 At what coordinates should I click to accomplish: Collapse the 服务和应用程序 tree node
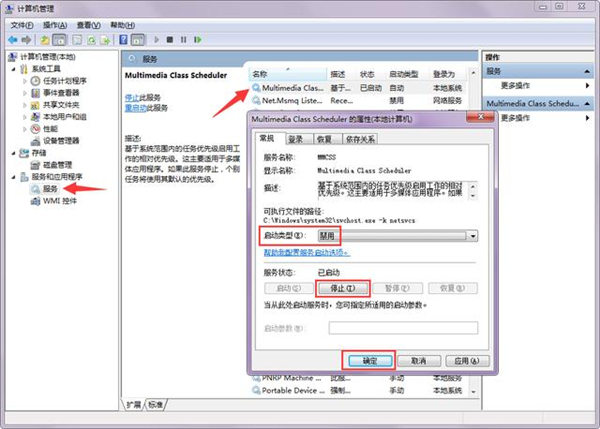click(14, 177)
